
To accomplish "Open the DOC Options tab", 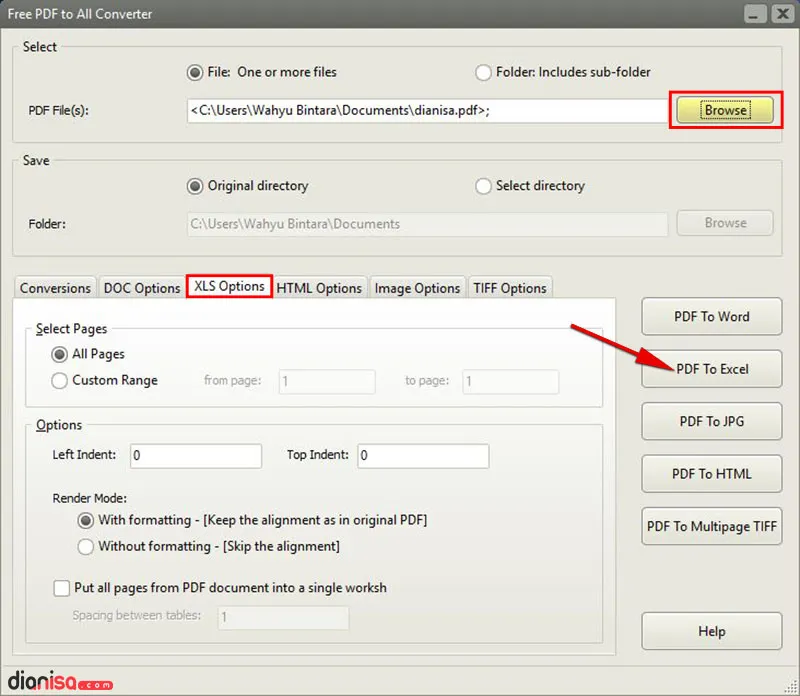I will tap(142, 288).
